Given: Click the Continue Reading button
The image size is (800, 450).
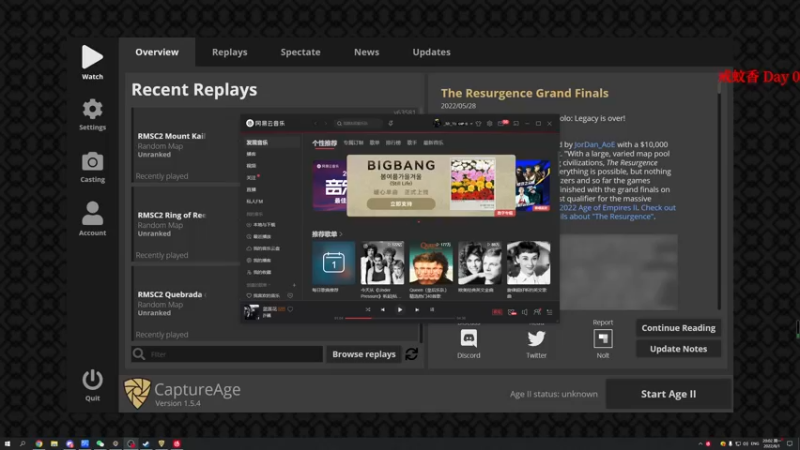Looking at the screenshot, I should [679, 328].
